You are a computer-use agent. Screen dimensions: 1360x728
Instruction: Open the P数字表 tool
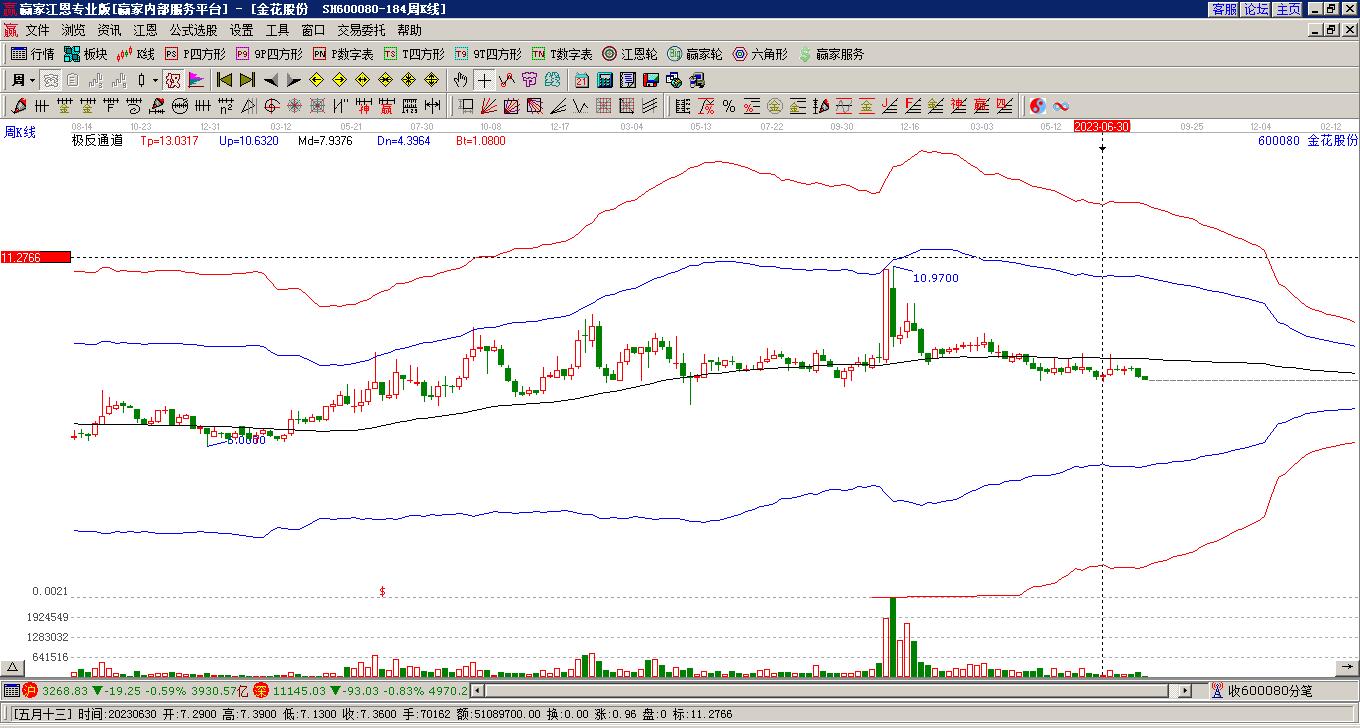tap(343, 54)
